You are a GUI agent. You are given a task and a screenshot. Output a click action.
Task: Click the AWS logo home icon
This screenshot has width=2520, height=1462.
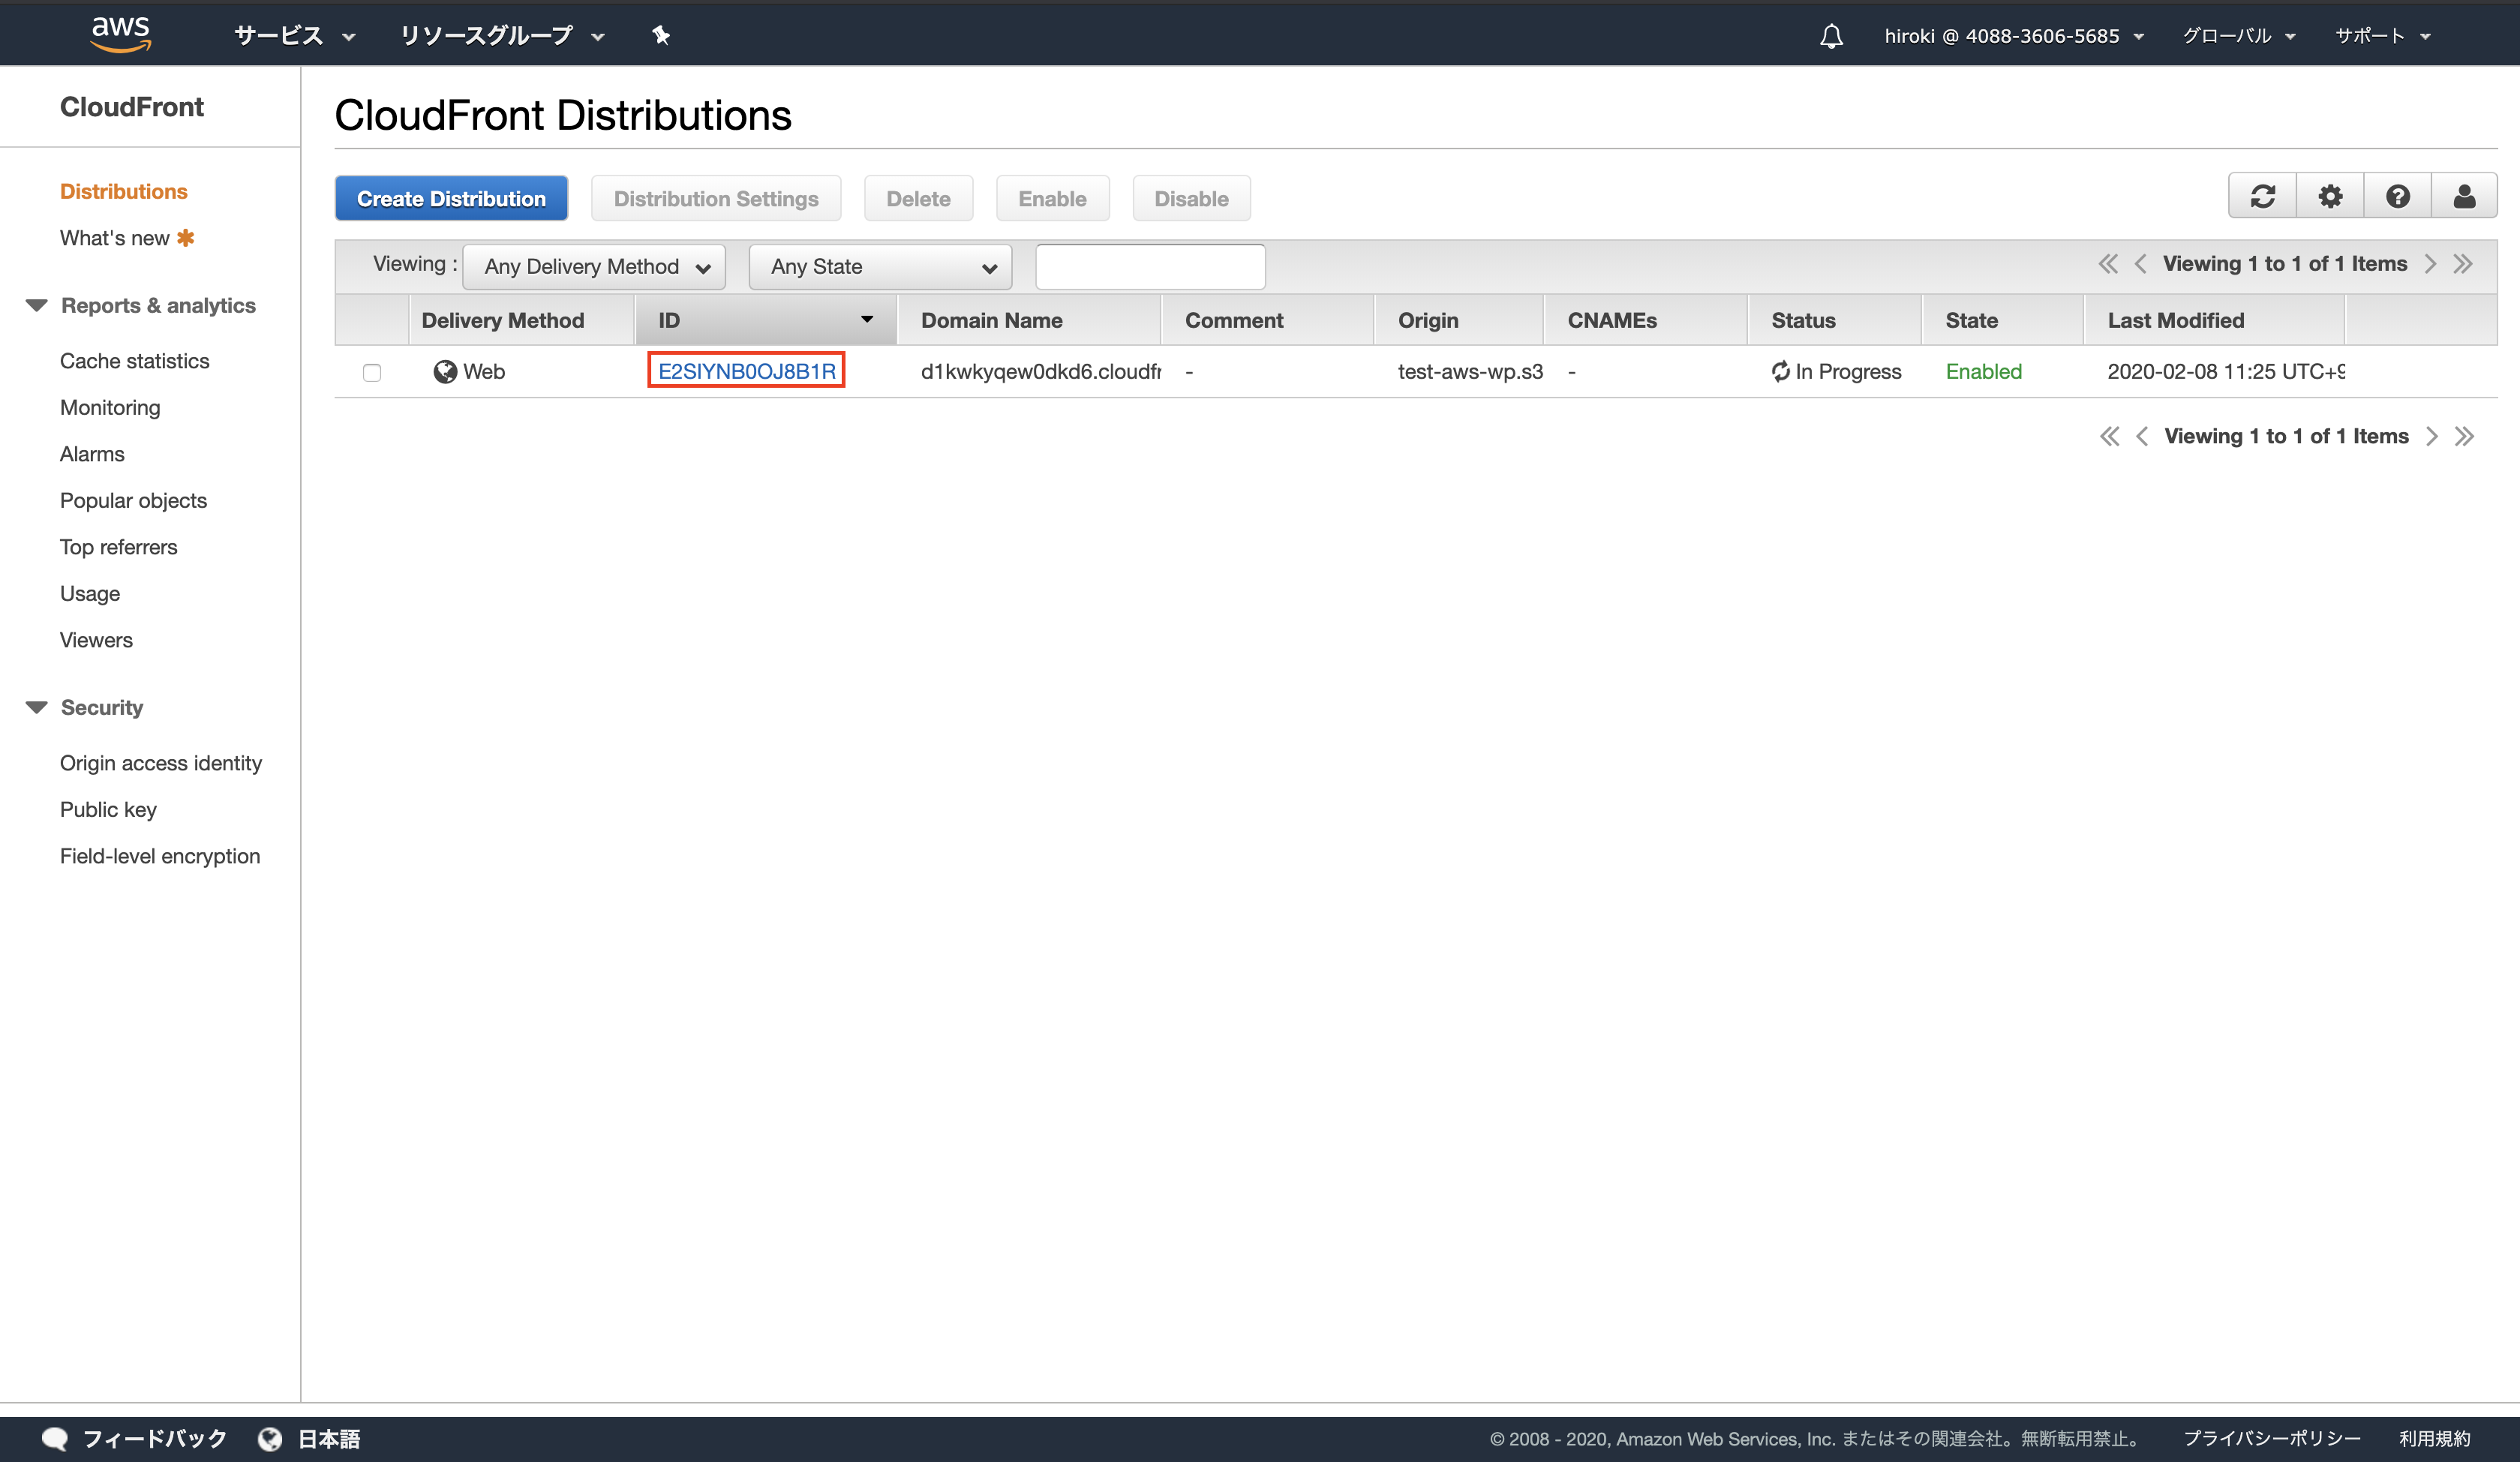(121, 33)
